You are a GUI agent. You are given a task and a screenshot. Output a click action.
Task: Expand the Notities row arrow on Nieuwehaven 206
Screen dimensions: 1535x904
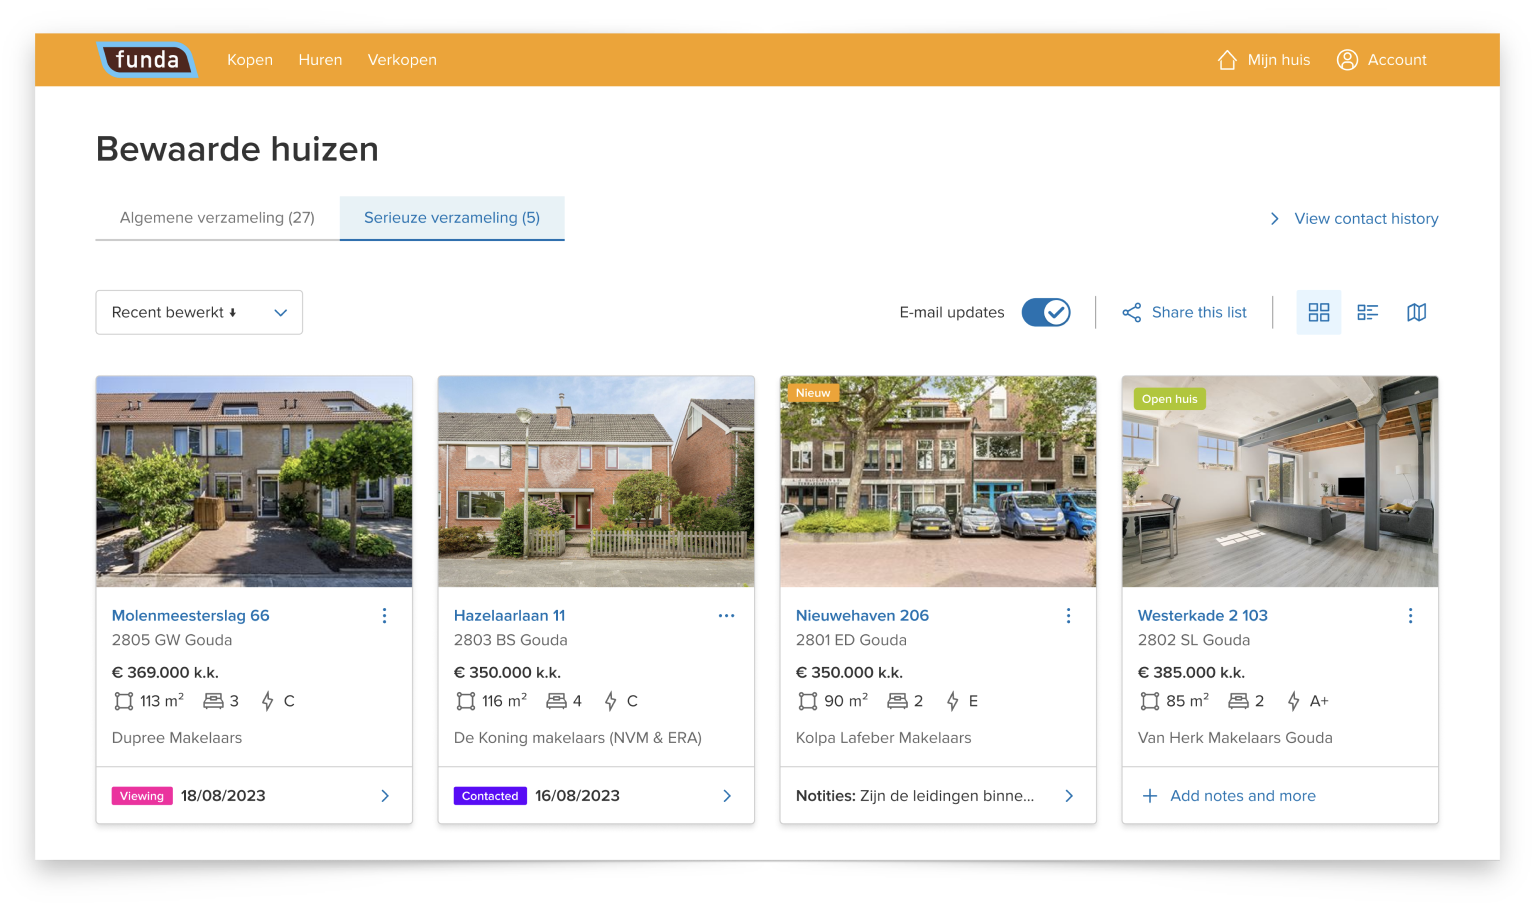click(1069, 796)
